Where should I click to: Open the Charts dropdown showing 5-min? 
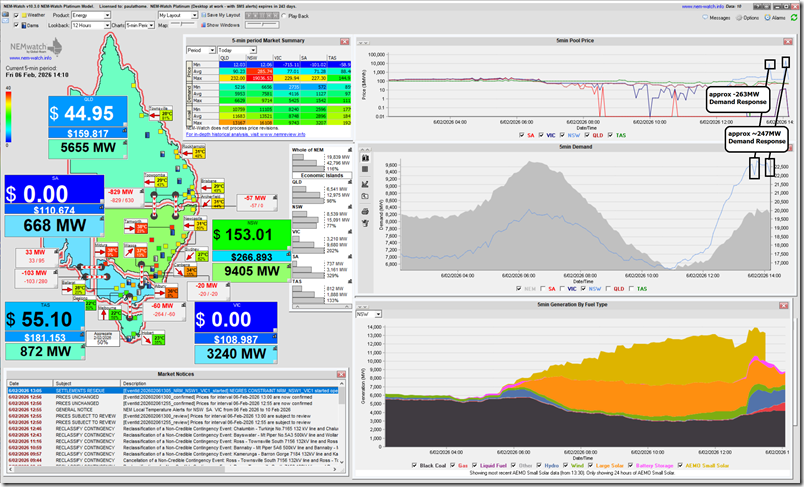[x=140, y=25]
